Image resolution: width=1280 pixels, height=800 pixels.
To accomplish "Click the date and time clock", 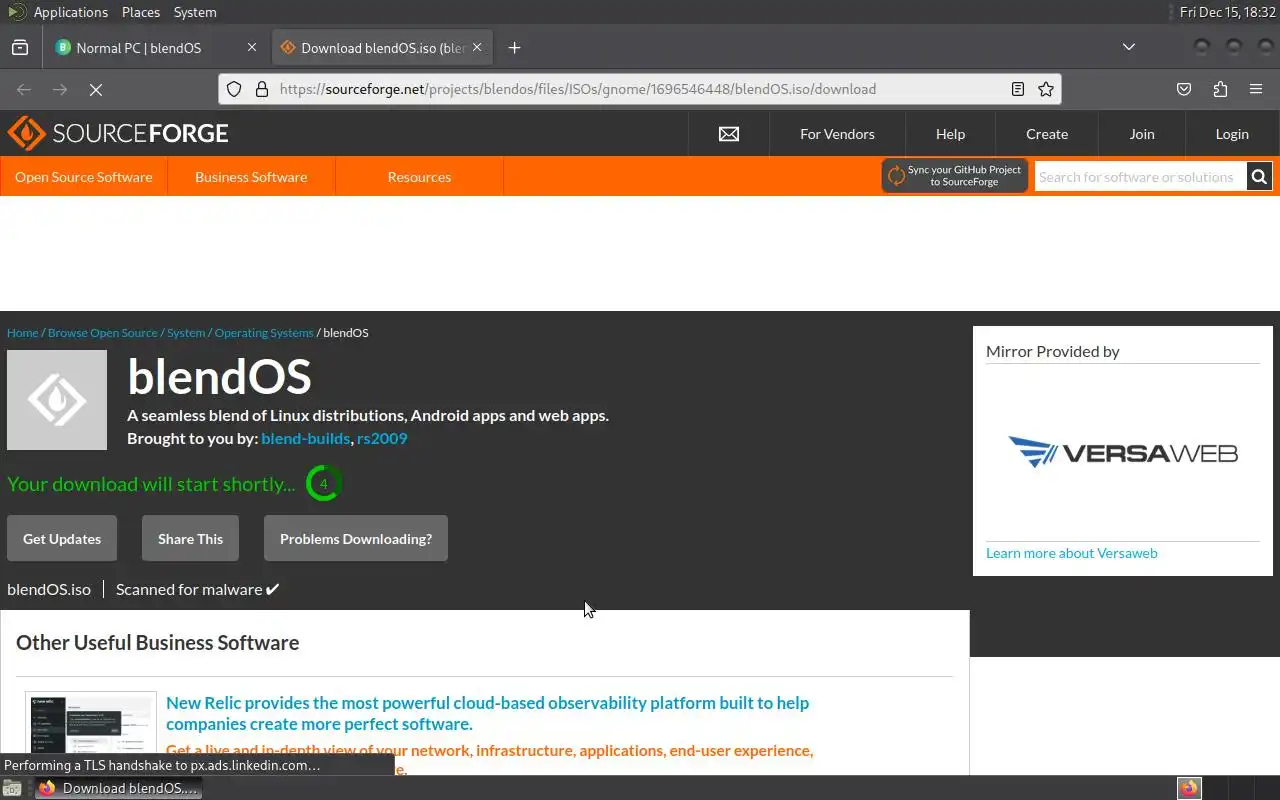I will tap(1227, 12).
